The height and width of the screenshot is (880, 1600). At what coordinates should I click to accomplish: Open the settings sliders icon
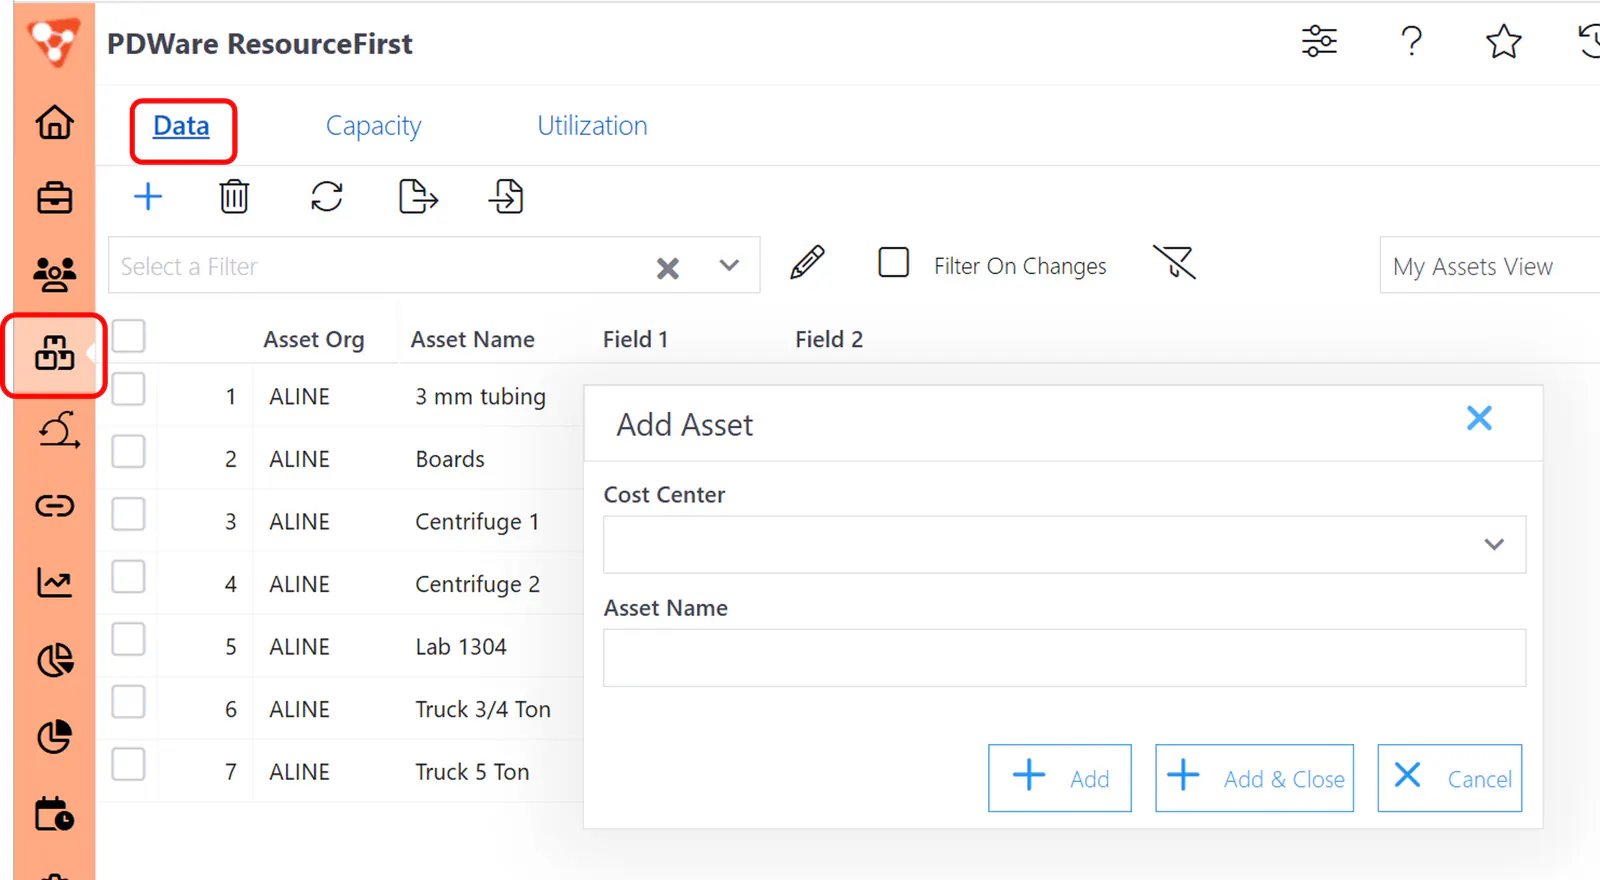point(1319,41)
